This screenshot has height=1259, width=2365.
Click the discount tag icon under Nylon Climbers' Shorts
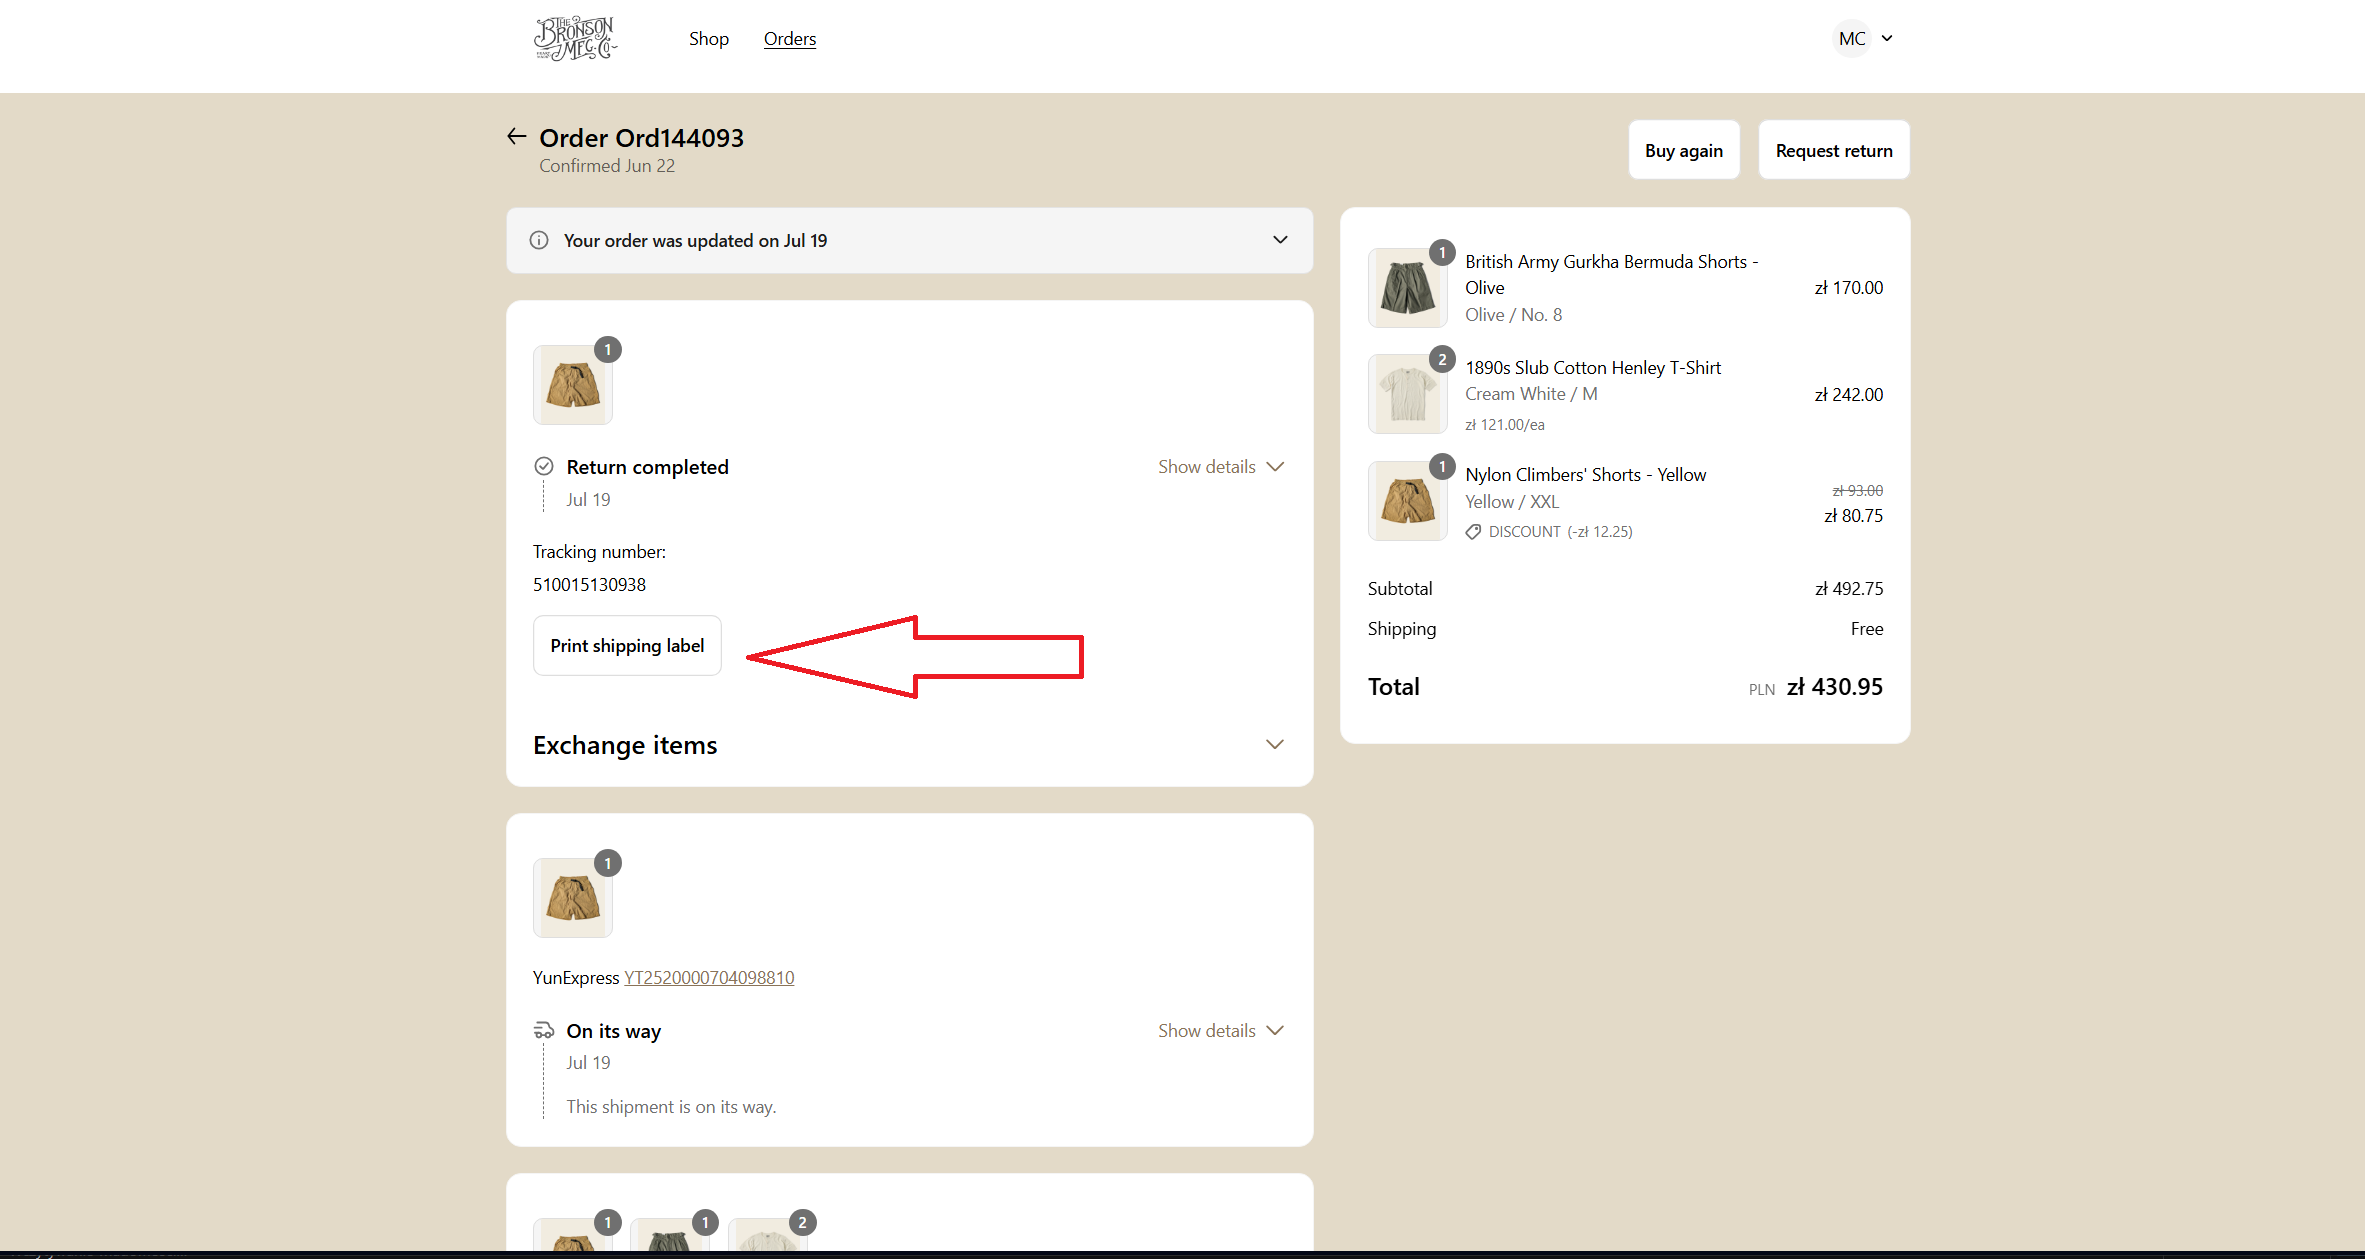[x=1473, y=532]
